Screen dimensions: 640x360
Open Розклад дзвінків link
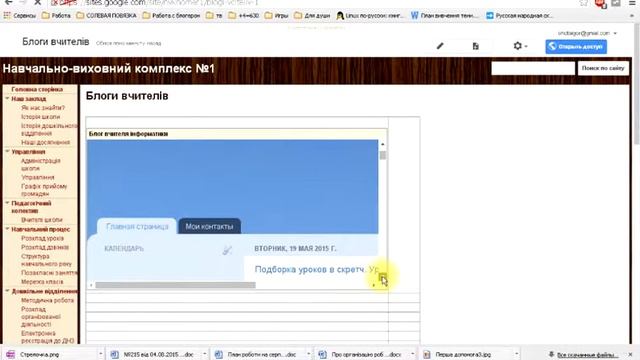(45, 247)
